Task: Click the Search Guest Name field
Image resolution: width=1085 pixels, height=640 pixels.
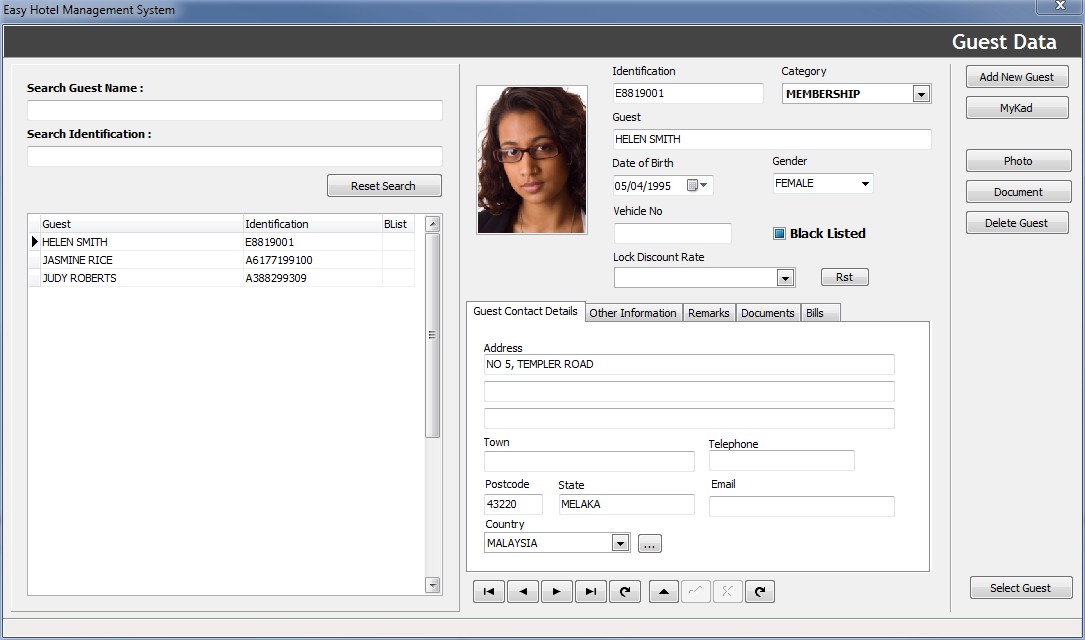Action: click(234, 111)
